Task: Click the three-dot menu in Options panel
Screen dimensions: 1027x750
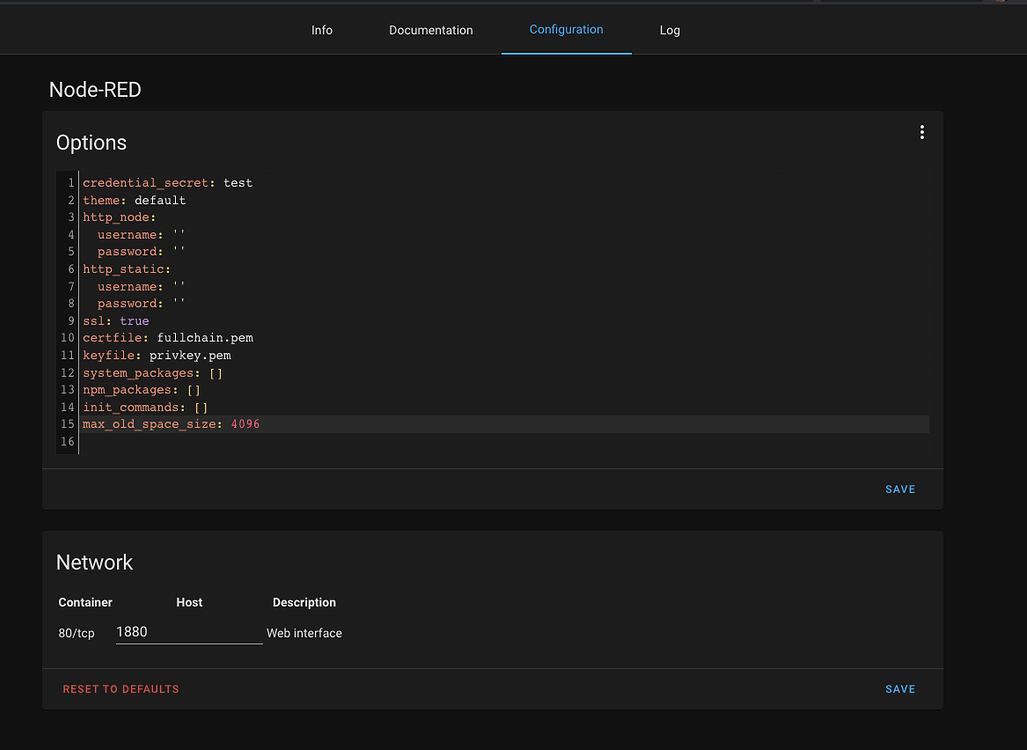Action: point(921,131)
